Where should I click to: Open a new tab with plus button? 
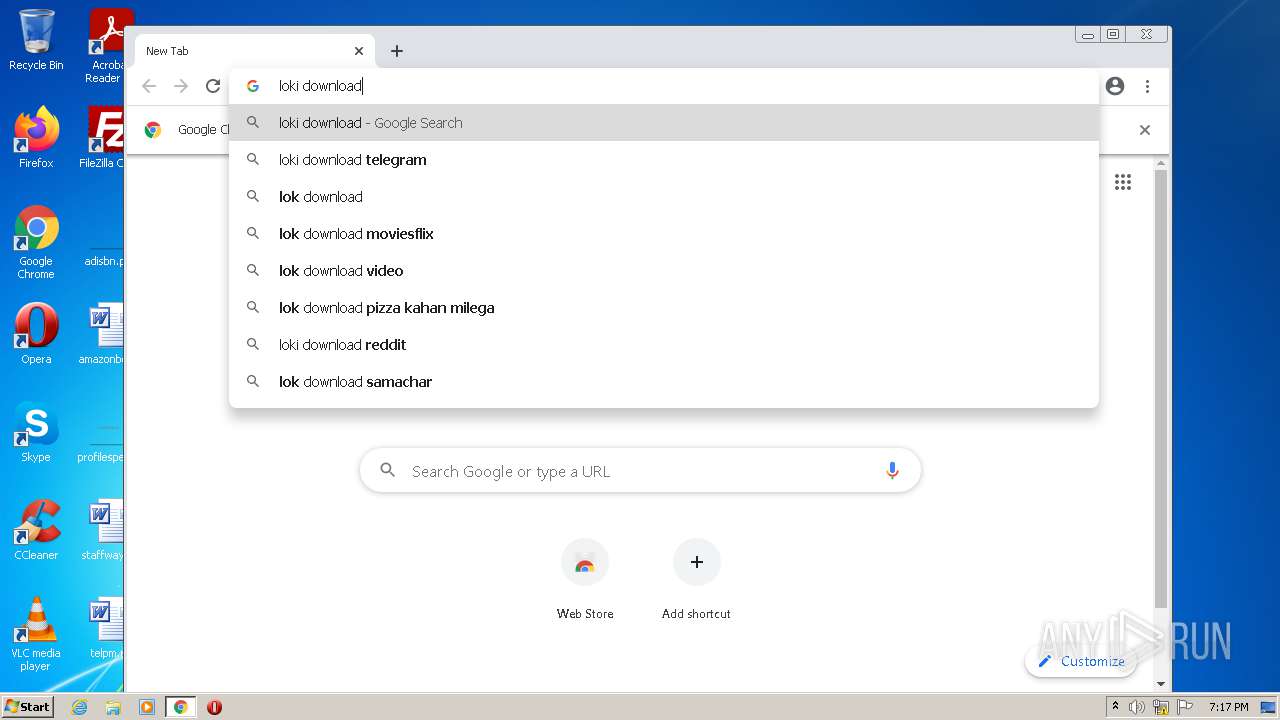point(397,51)
